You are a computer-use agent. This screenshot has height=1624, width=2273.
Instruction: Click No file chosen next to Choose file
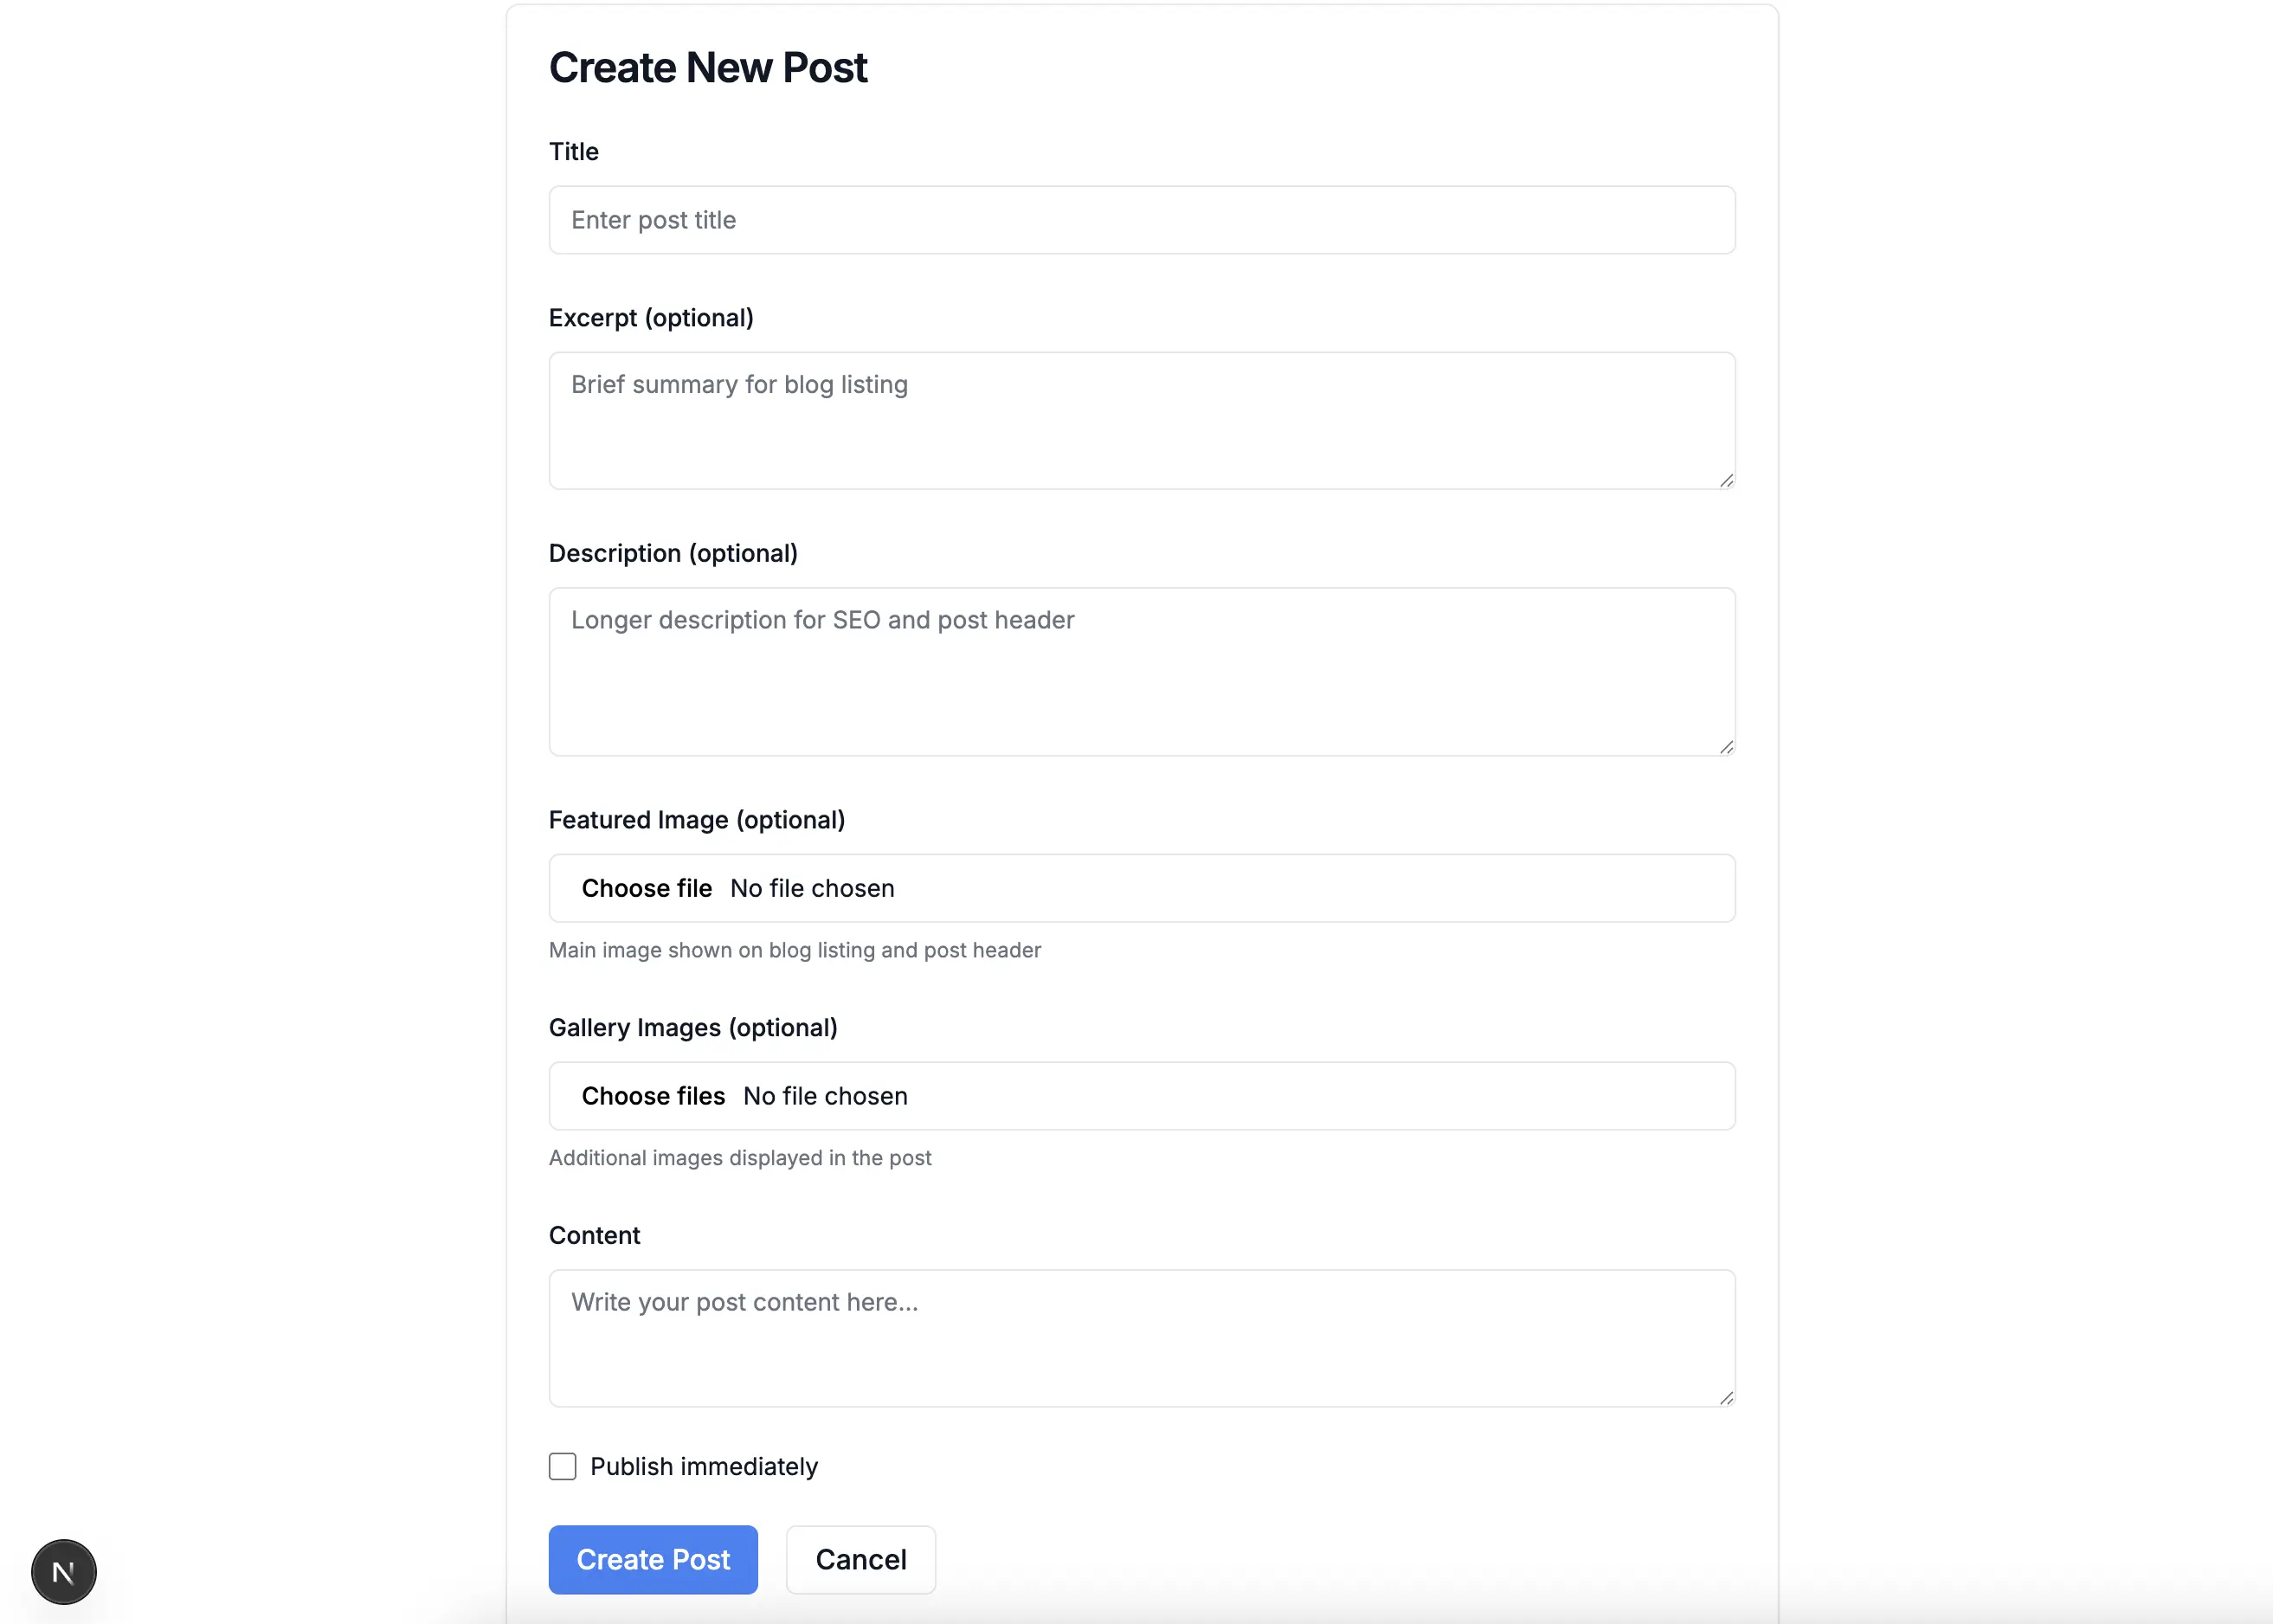[x=811, y=888]
